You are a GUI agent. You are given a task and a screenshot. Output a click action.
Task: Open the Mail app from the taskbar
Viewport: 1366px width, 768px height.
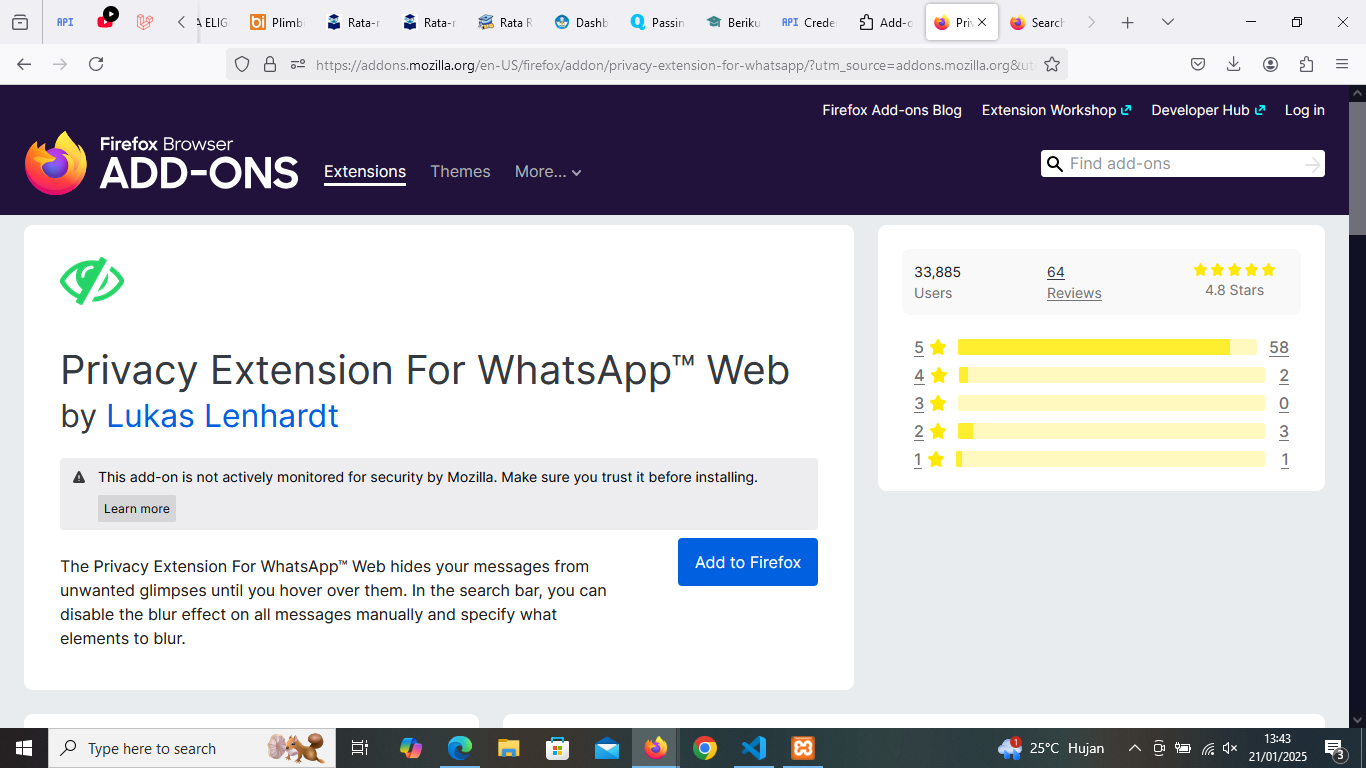click(x=607, y=748)
